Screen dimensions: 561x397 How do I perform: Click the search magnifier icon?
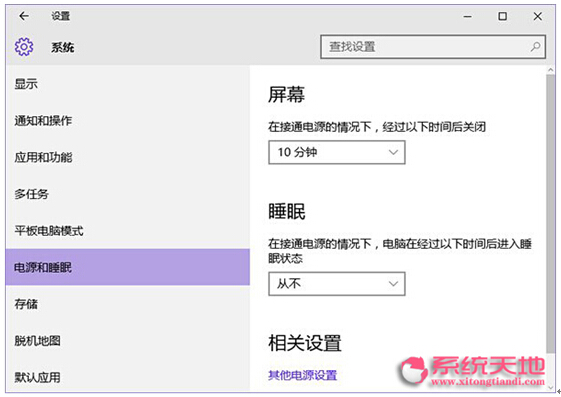(535, 46)
